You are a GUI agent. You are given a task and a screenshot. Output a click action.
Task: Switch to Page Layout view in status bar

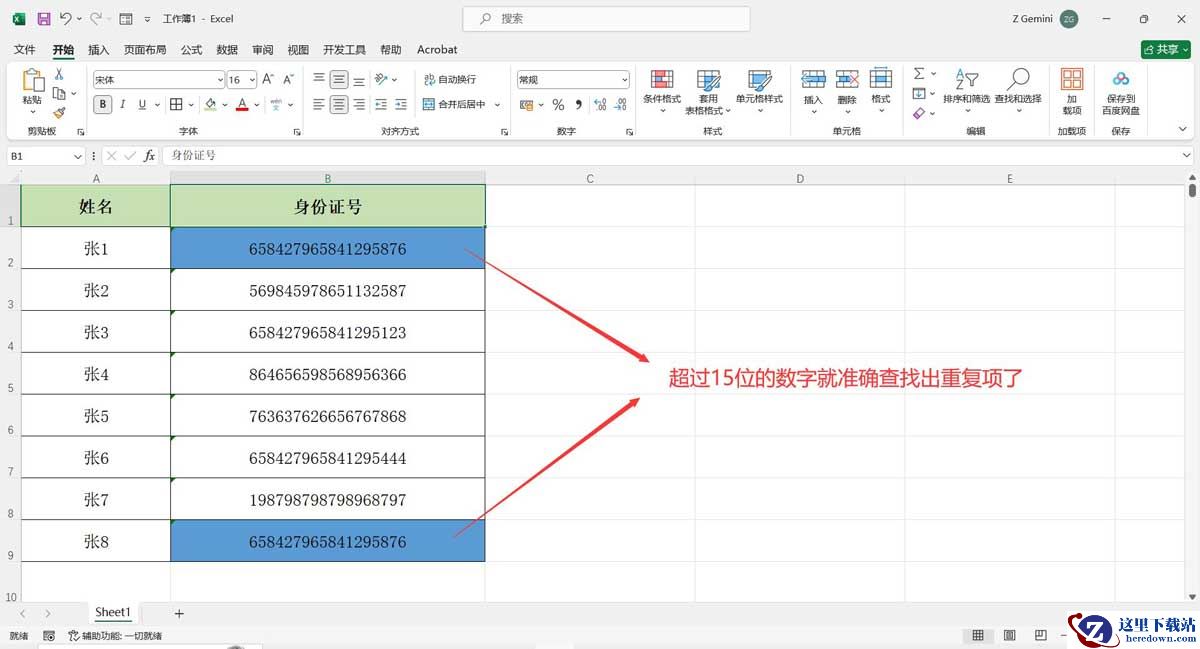coord(1009,635)
